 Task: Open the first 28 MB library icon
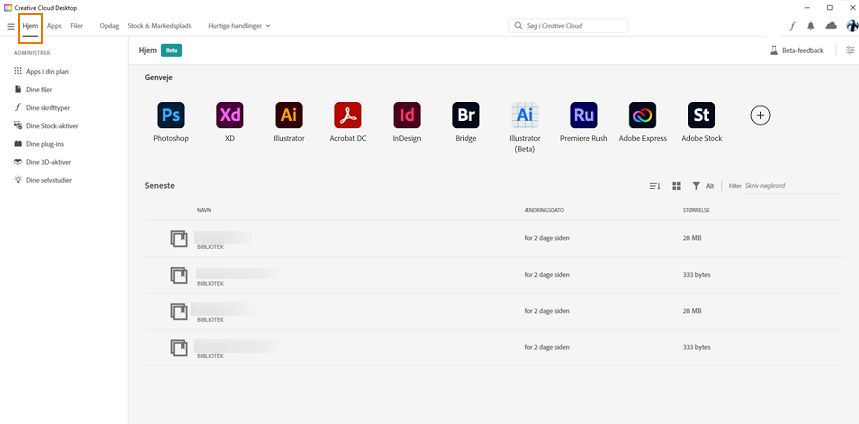click(179, 239)
